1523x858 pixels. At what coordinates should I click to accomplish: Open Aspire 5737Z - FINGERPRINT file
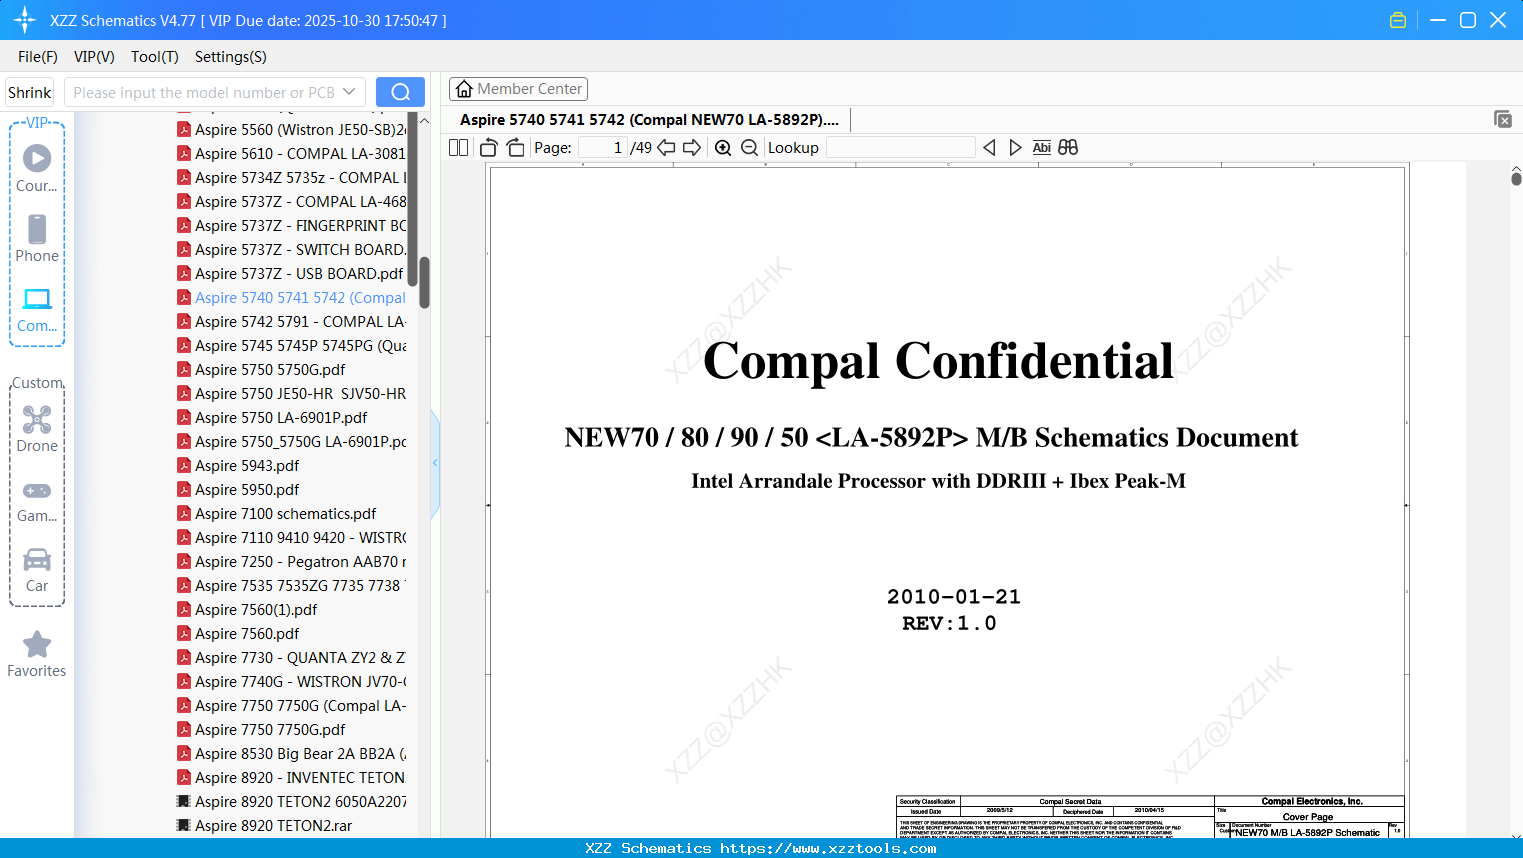[x=291, y=225]
